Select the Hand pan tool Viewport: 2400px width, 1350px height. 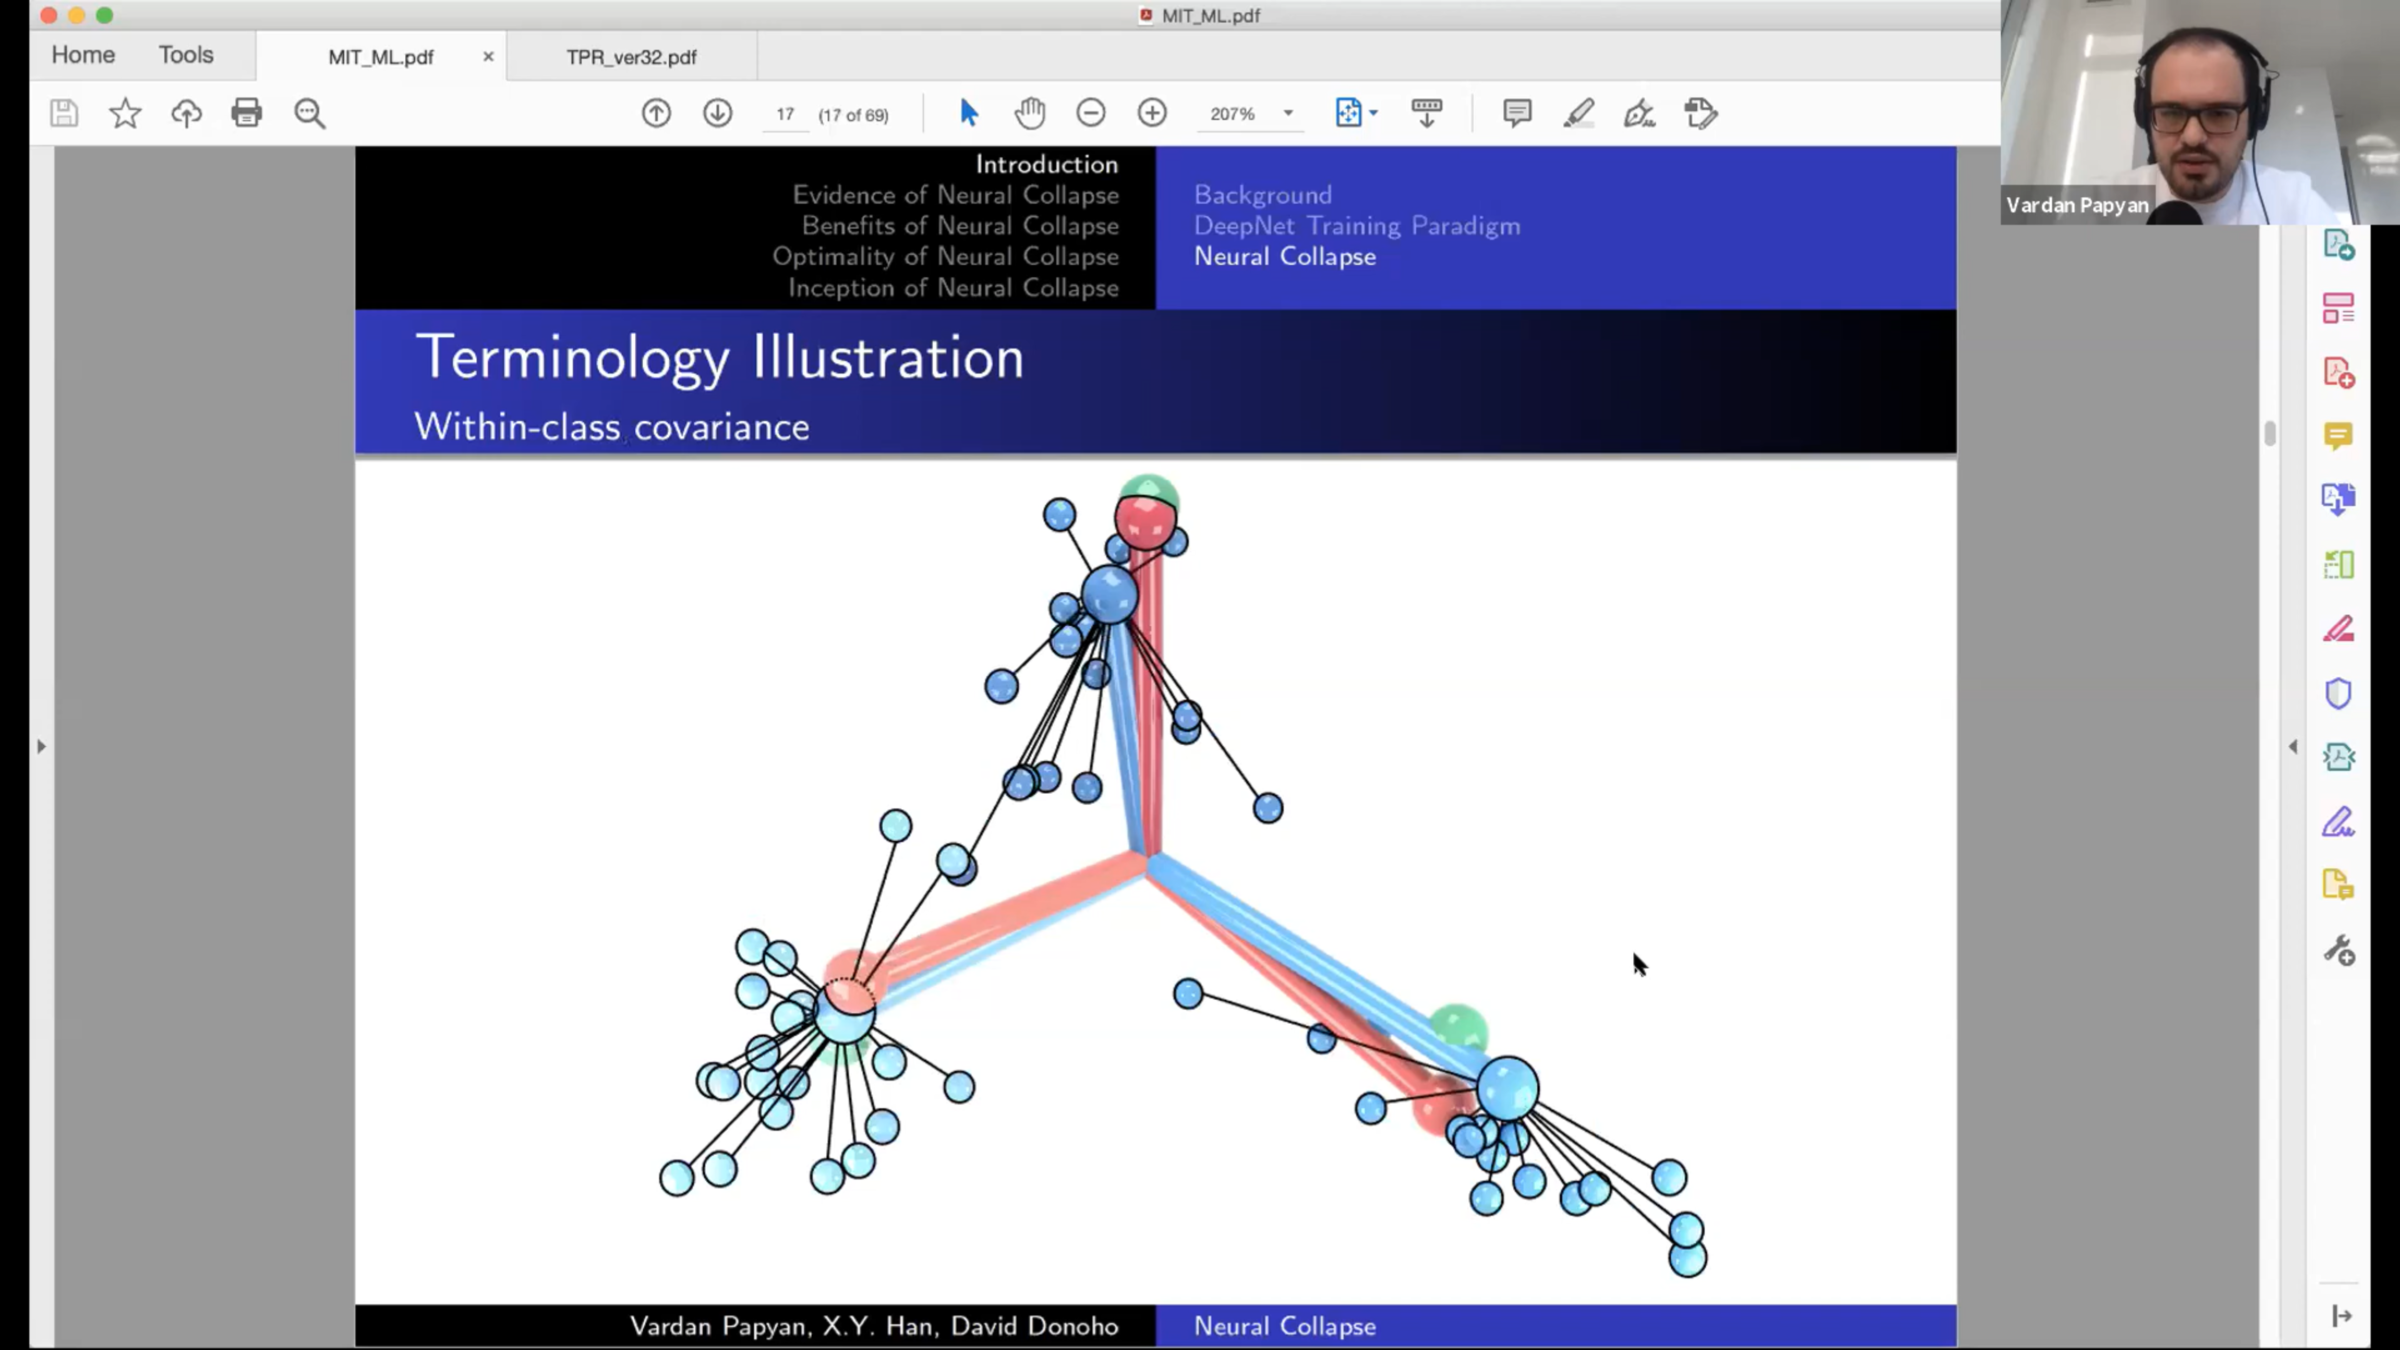pos(1029,113)
